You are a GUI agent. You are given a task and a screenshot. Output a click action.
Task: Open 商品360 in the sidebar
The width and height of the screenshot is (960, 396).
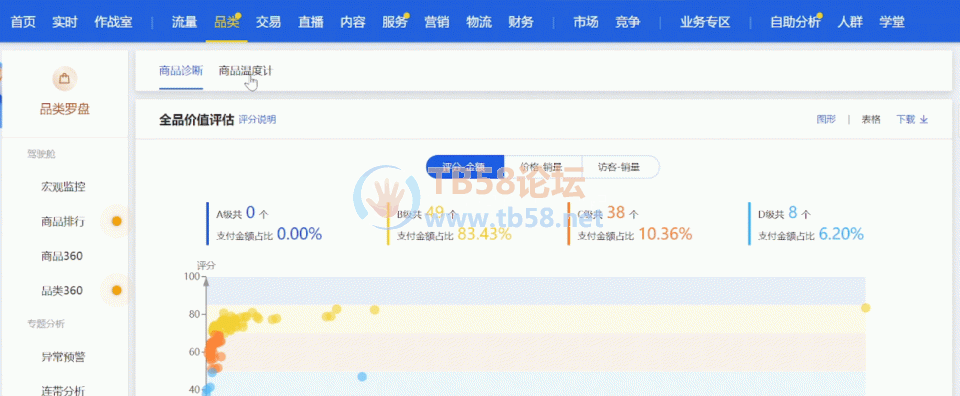(62, 256)
